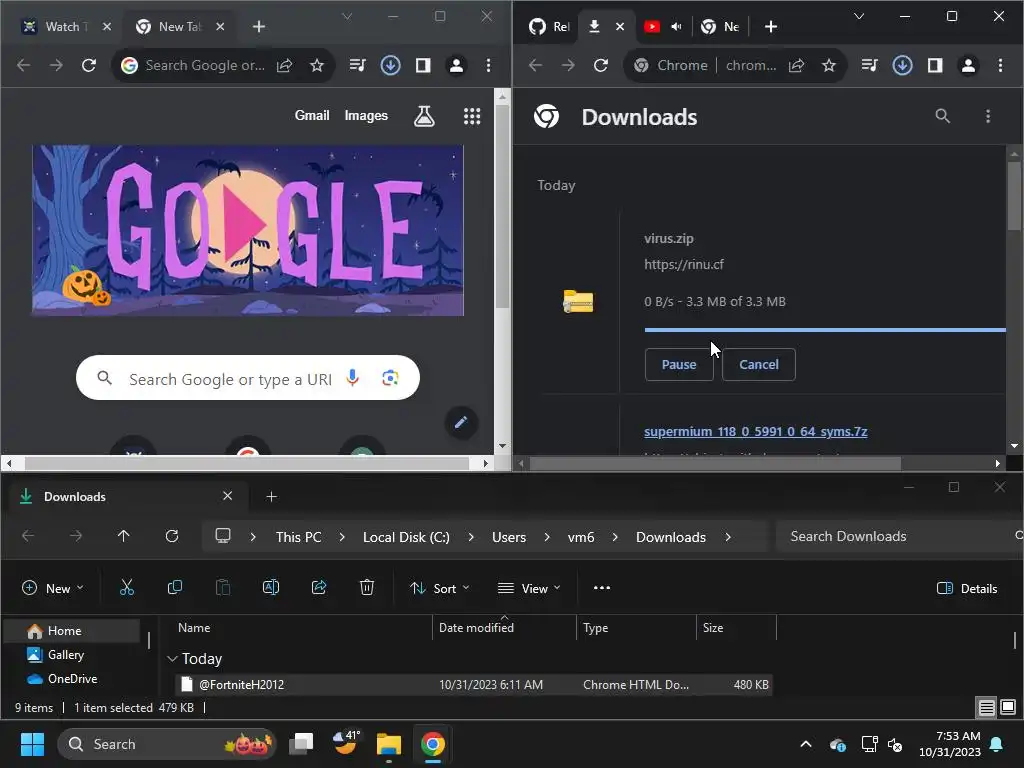The image size is (1024, 768).
Task: Select the @FortniteH2012 file row
Action: point(473,684)
